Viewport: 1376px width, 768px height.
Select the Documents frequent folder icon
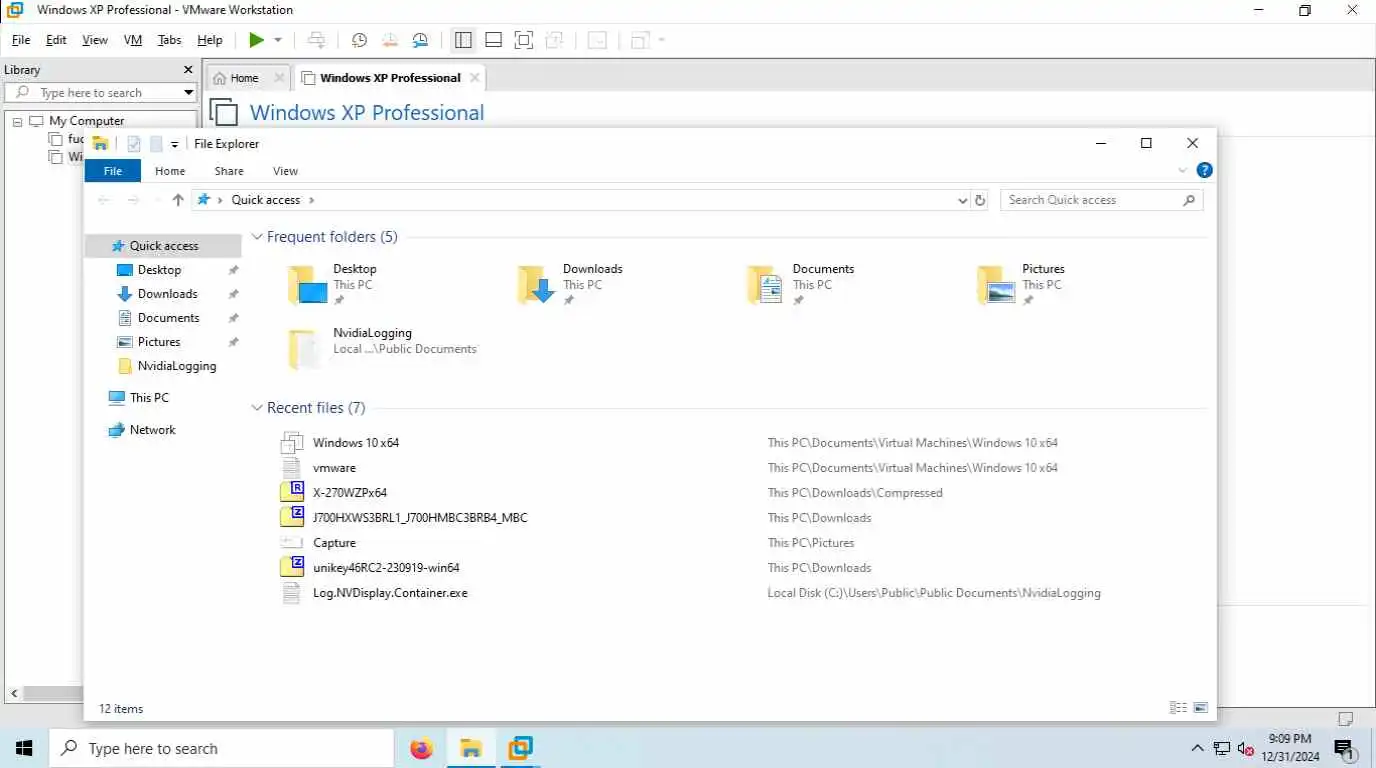pyautogui.click(x=767, y=285)
